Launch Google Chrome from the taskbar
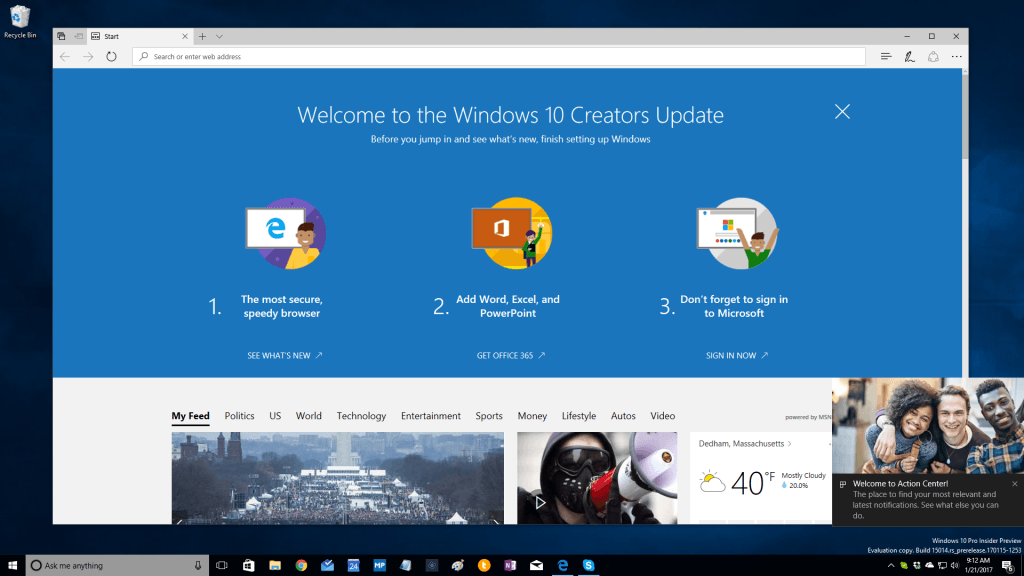The height and width of the screenshot is (576, 1024). coord(301,565)
